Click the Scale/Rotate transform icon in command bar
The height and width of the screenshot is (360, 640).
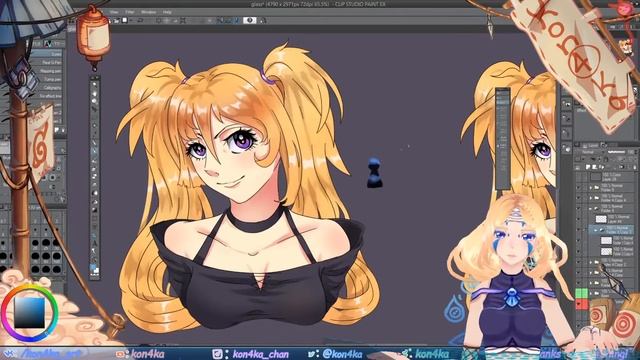click(x=182, y=20)
